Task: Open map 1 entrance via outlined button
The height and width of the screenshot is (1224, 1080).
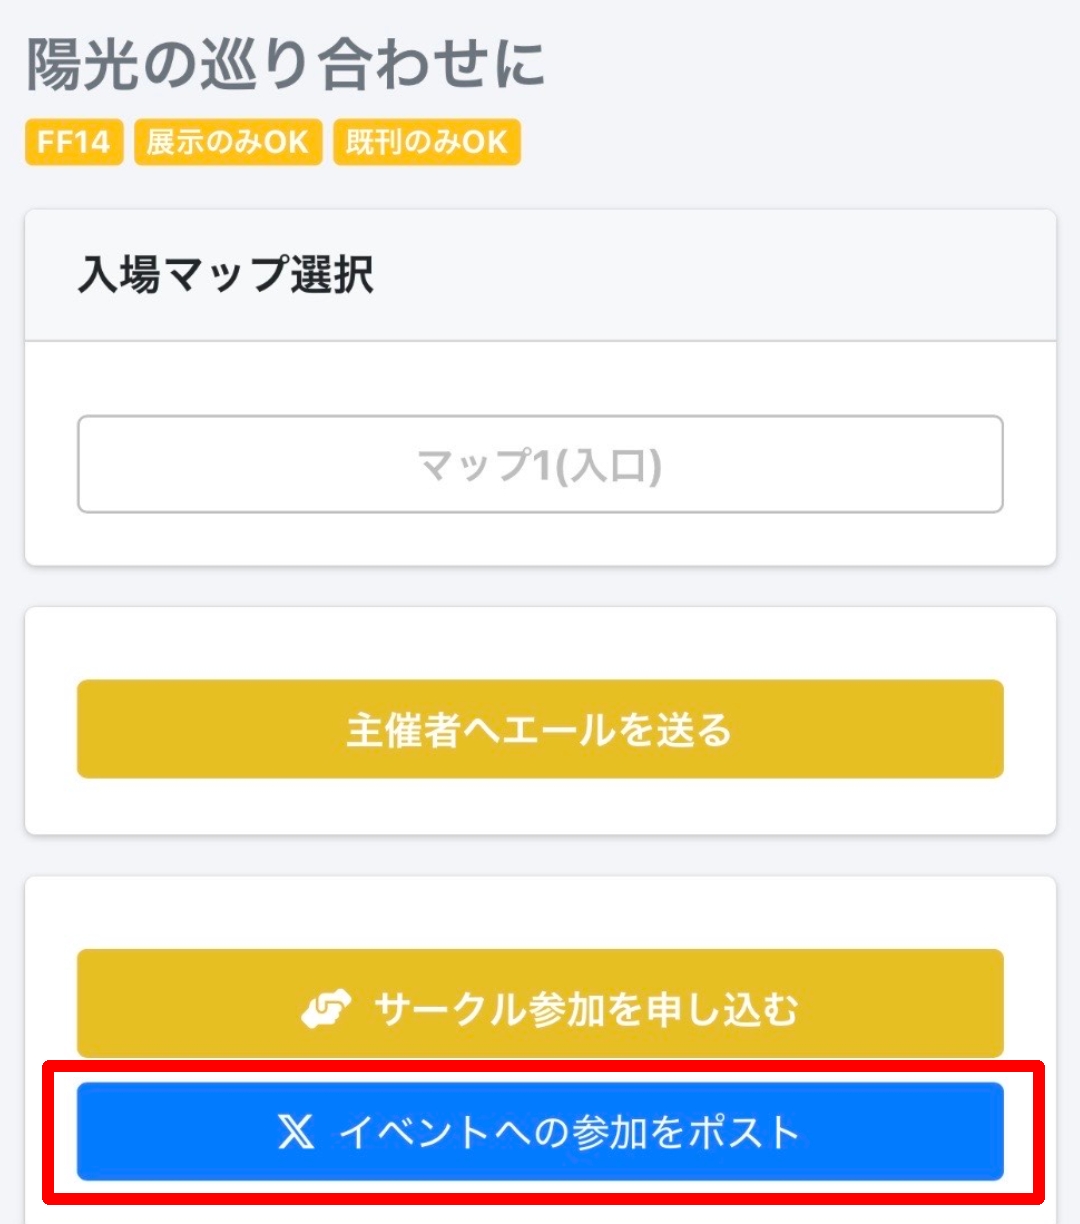Action: (540, 465)
